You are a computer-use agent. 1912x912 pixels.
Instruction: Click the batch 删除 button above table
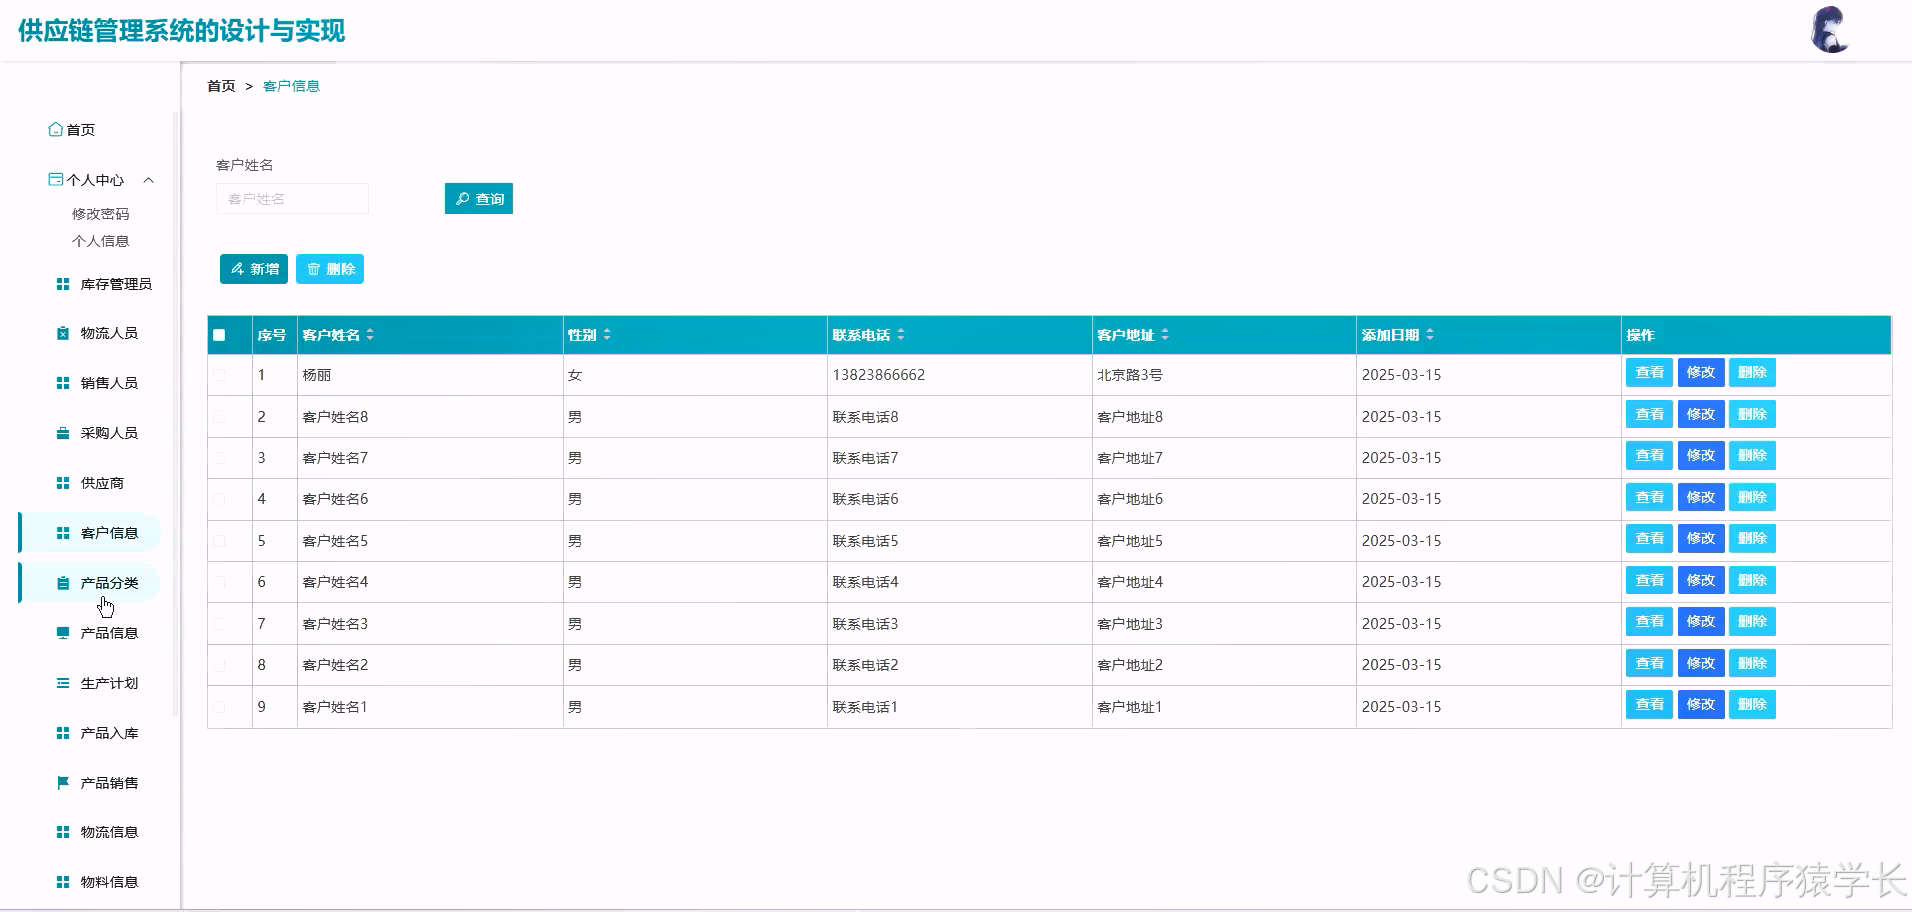(330, 269)
